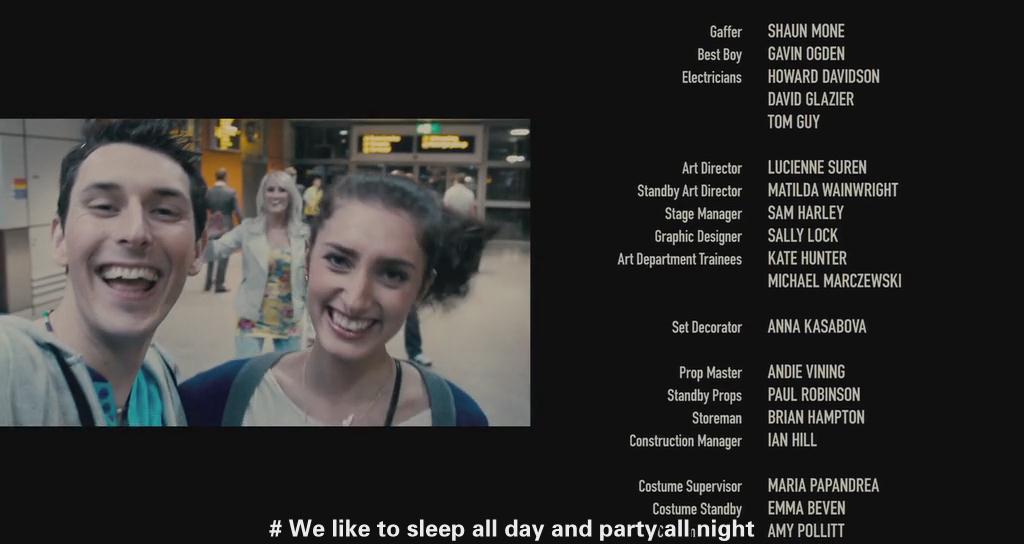
Task: Click the credit name TOM GUY
Action: [x=793, y=122]
